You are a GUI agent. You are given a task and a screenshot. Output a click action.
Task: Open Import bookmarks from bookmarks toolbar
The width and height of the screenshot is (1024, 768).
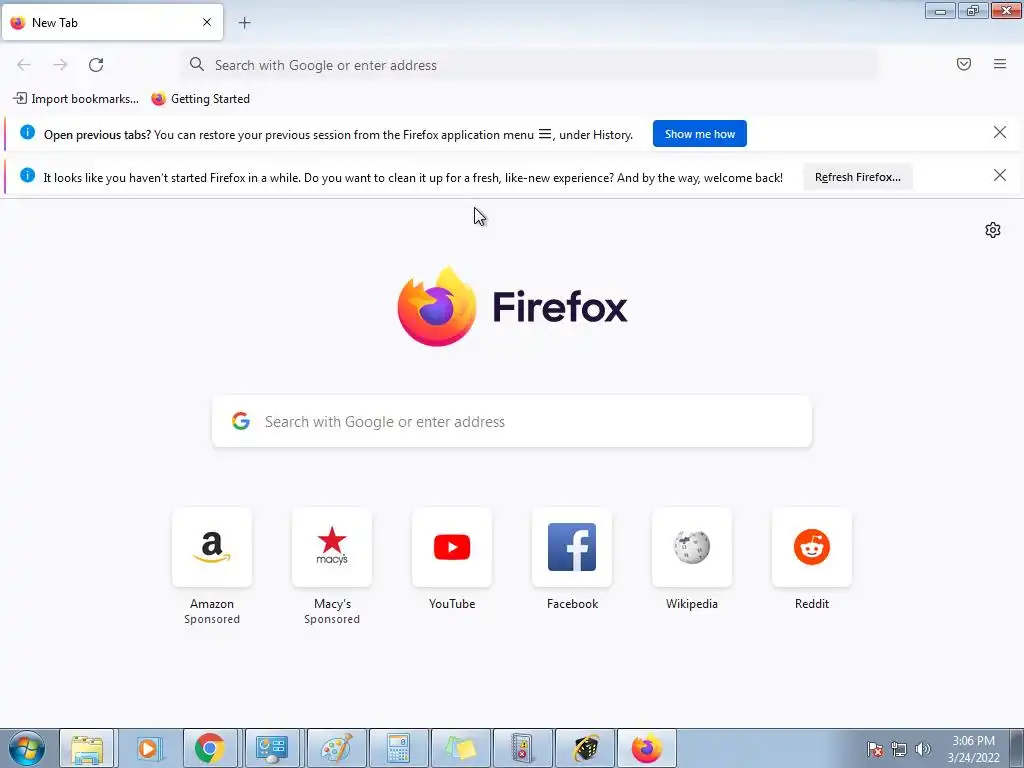click(x=76, y=99)
